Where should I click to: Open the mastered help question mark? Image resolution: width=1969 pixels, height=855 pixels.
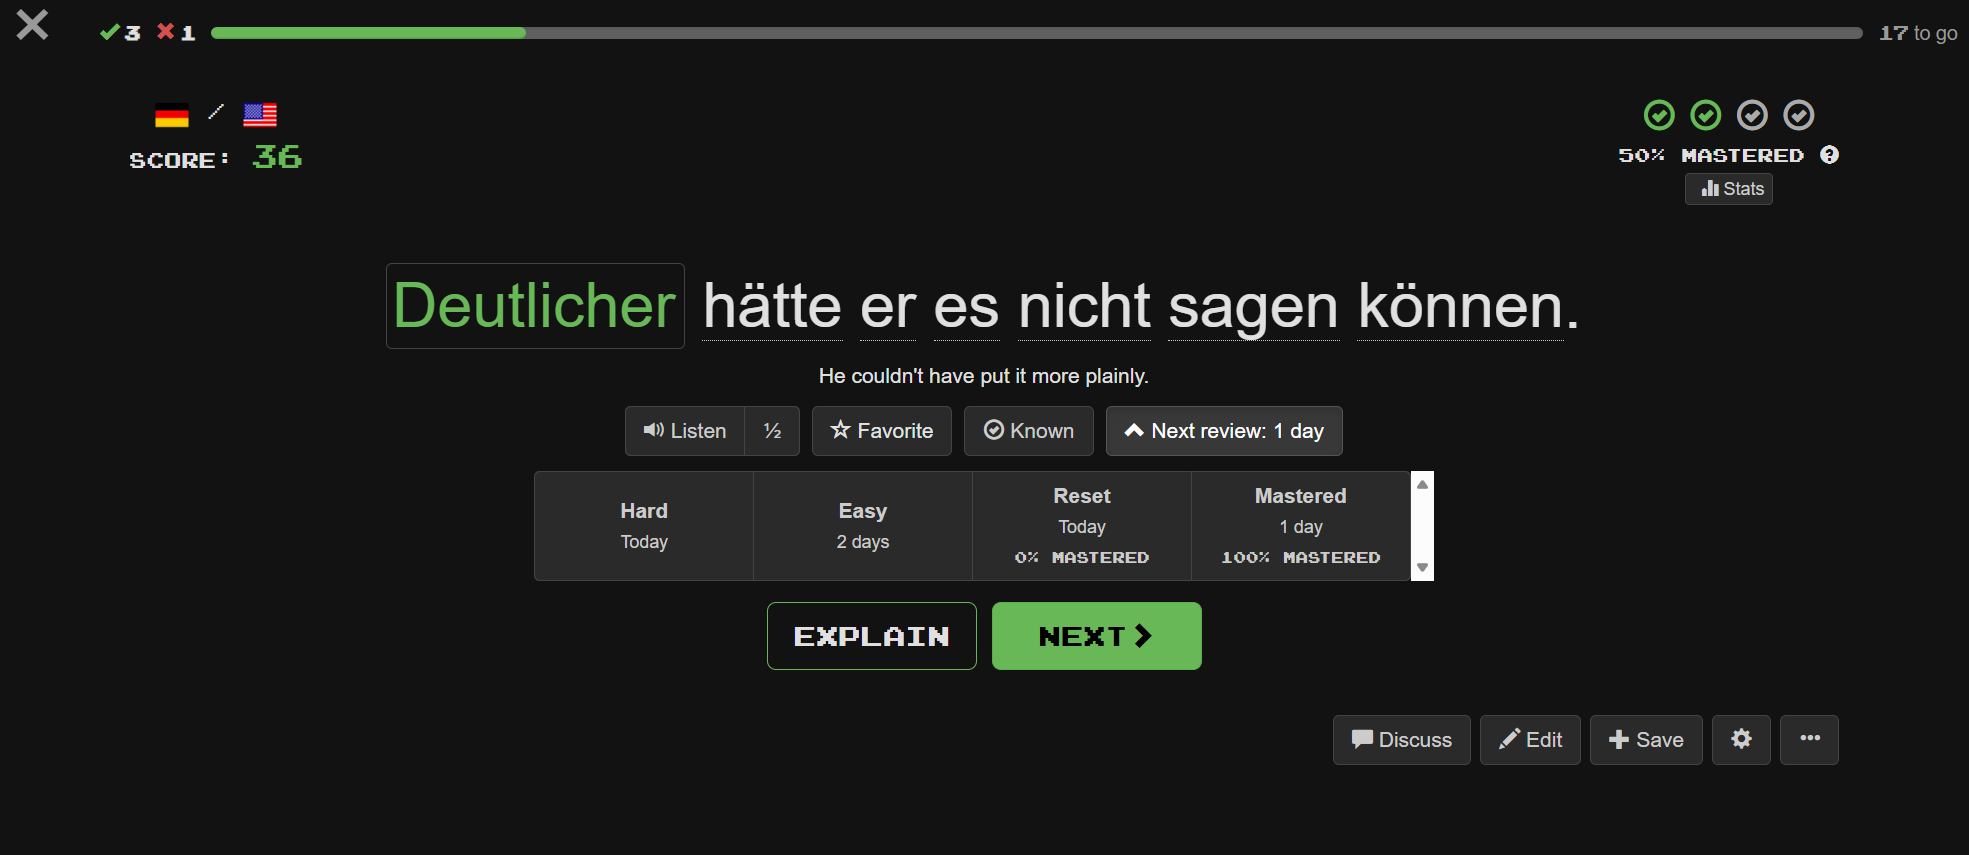tap(1829, 155)
